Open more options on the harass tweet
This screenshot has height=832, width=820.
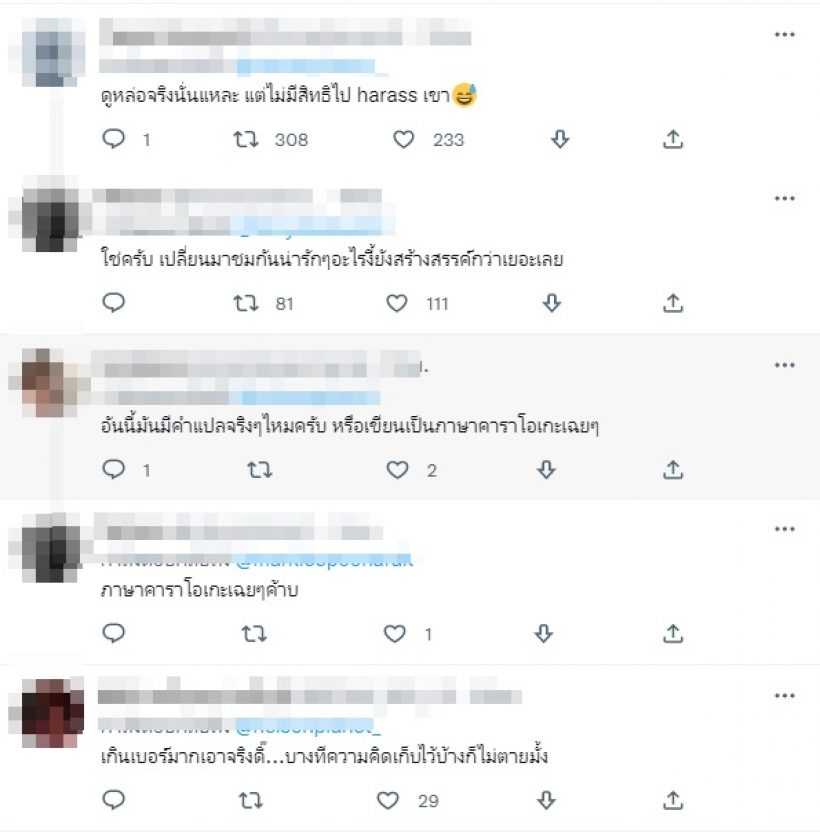click(784, 34)
